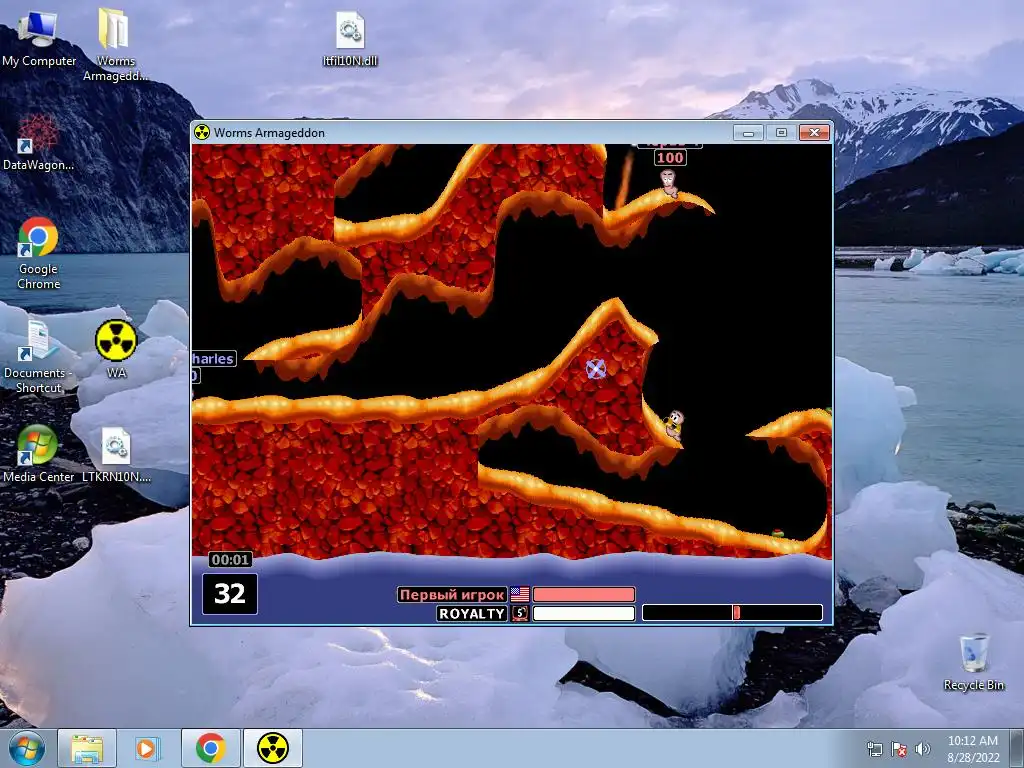The width and height of the screenshot is (1024, 768).
Task: Close the Worms Armageddon window
Action: tap(814, 133)
